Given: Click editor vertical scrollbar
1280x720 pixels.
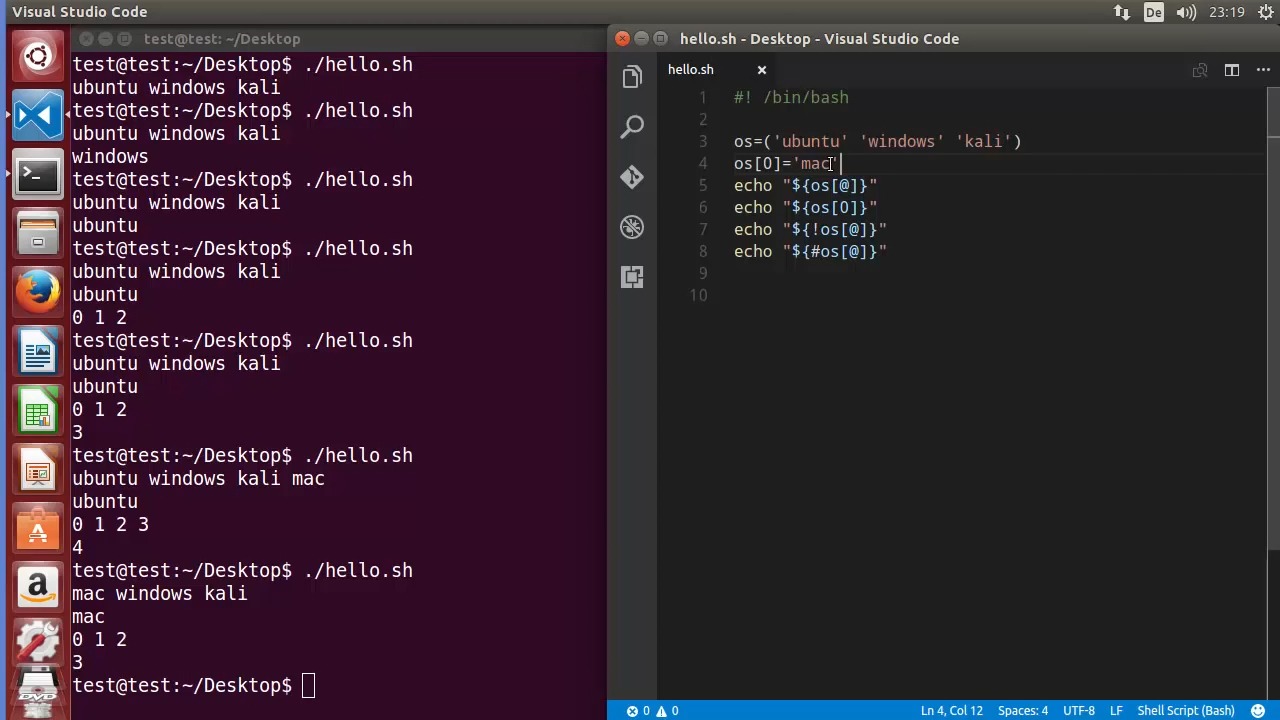Looking at the screenshot, I should pyautogui.click(x=1273, y=320).
